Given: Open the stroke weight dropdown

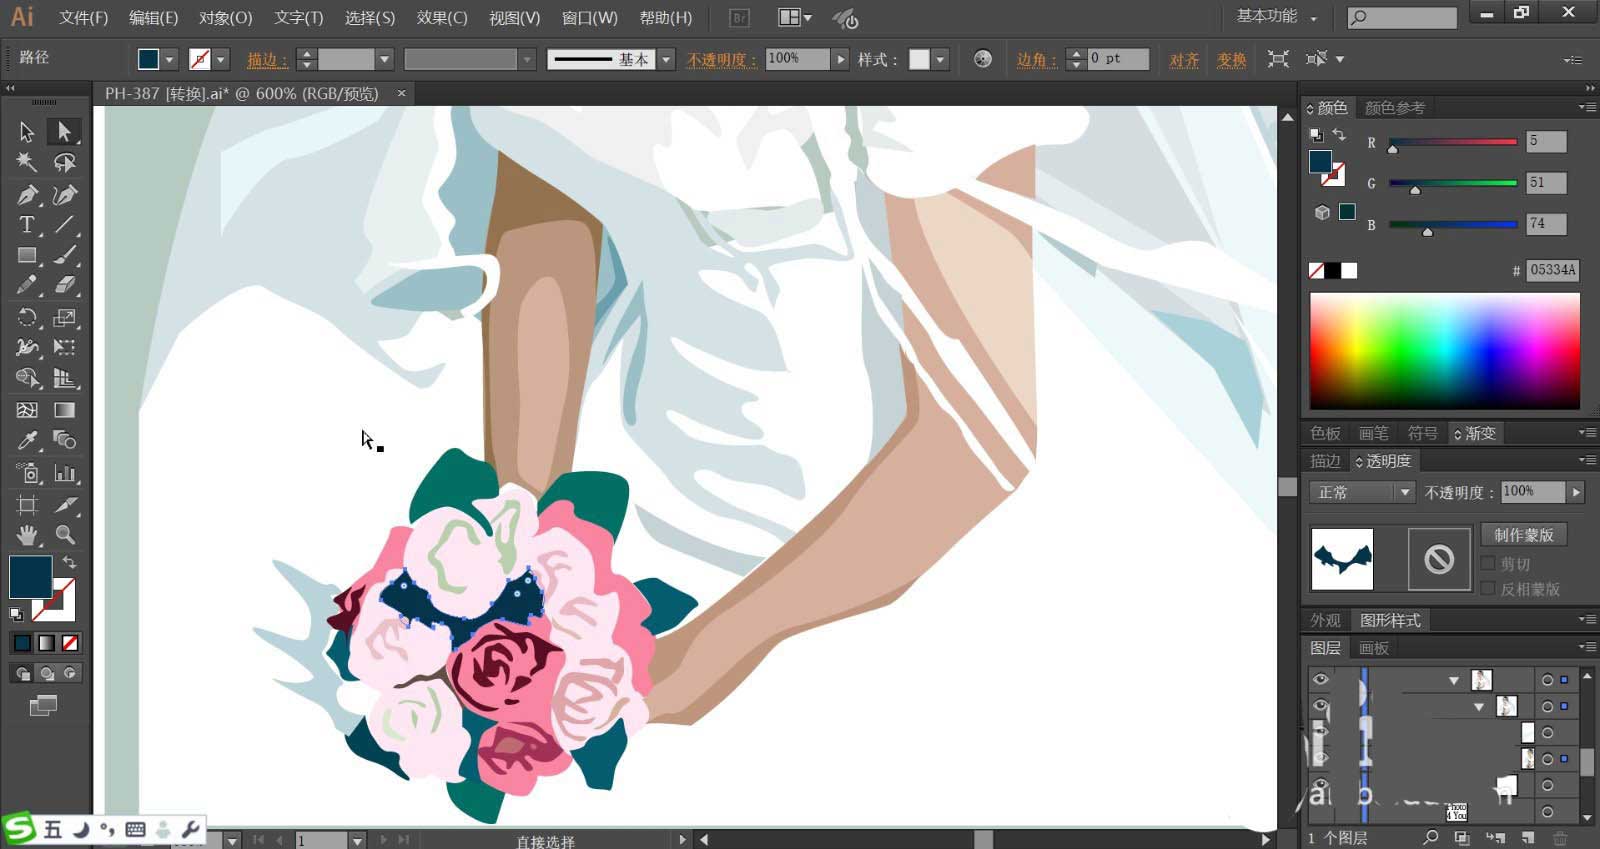Looking at the screenshot, I should pos(384,60).
